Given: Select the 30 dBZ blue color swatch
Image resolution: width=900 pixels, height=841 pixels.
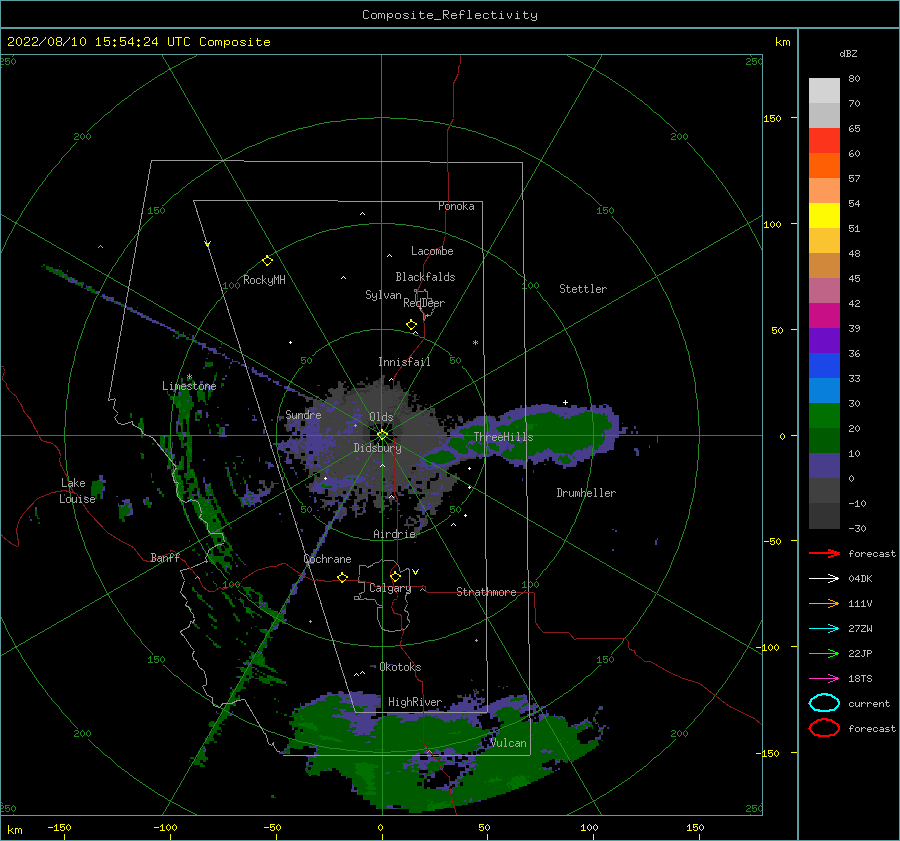Looking at the screenshot, I should pyautogui.click(x=824, y=390).
